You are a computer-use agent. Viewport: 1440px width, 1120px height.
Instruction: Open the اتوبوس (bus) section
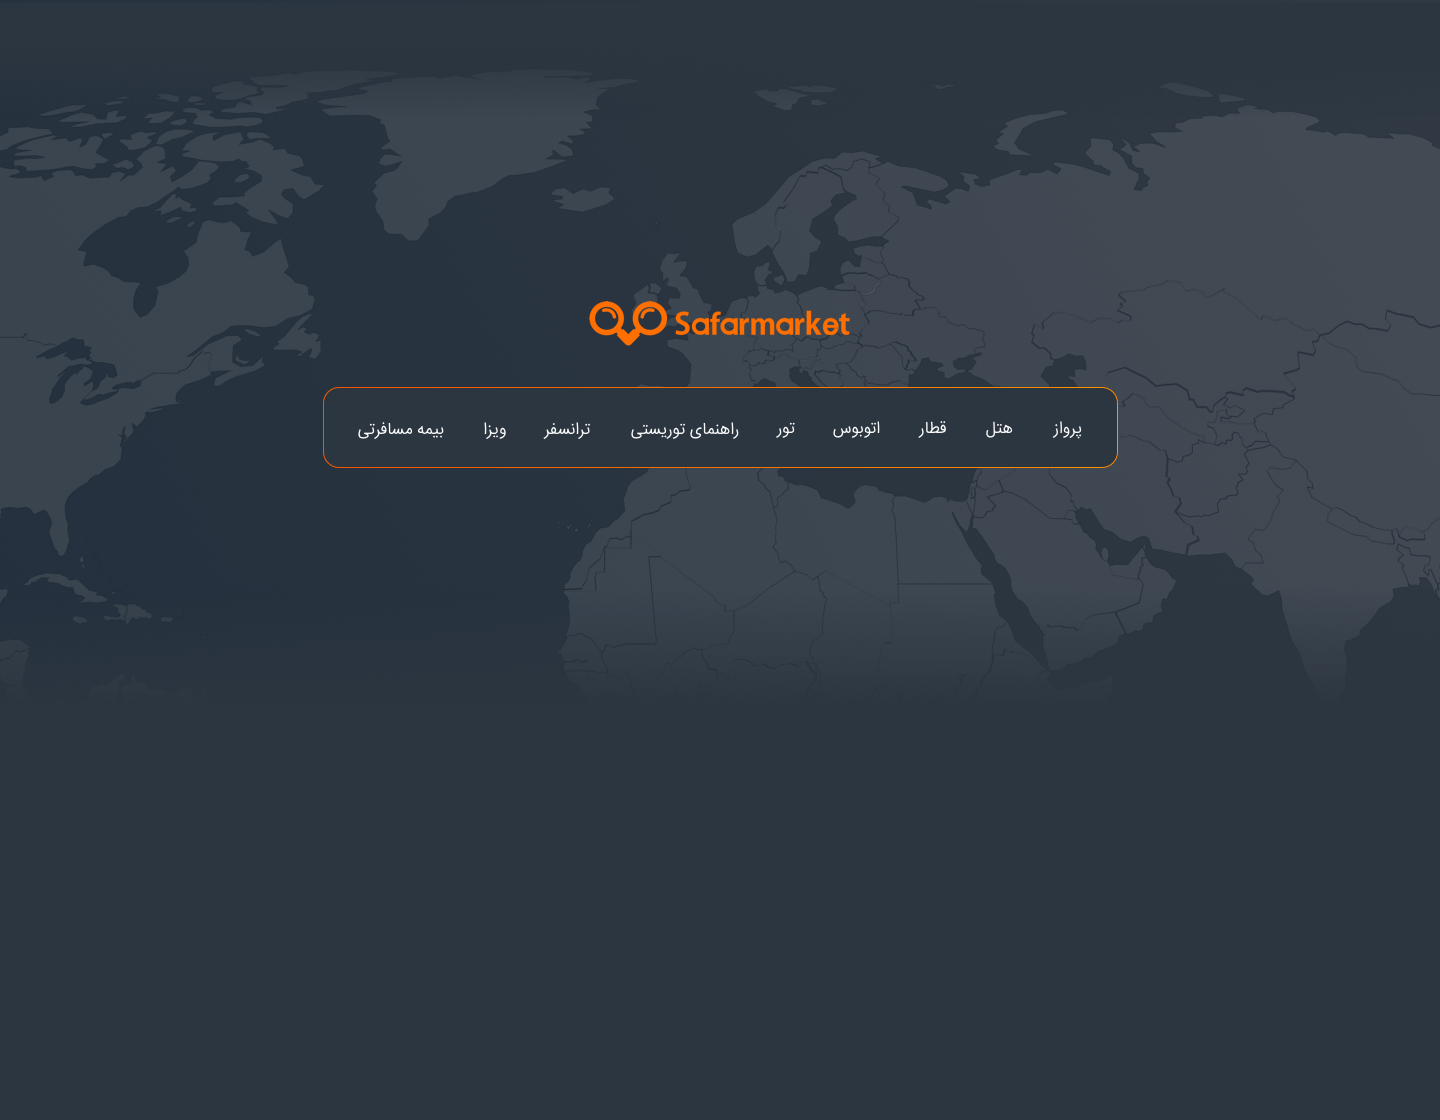click(x=856, y=429)
